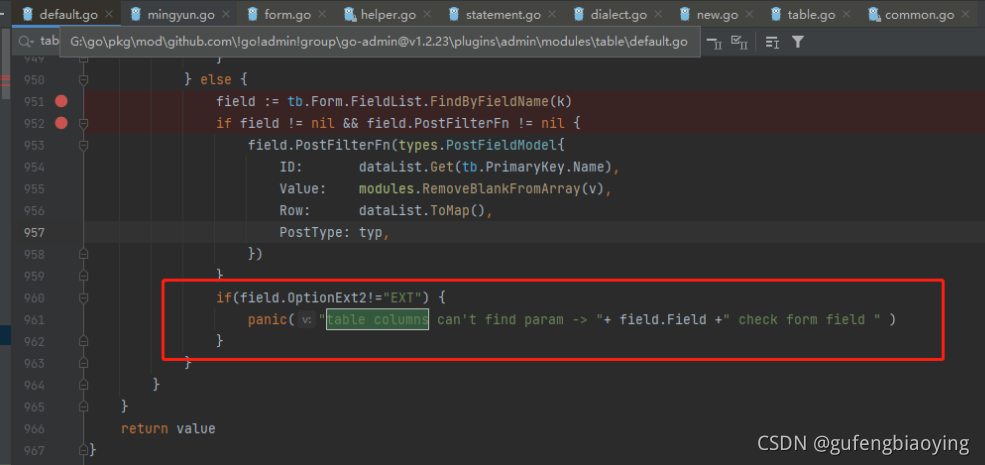
Task: Click line number 966 in the gutter
Action: pyautogui.click(x=34, y=429)
